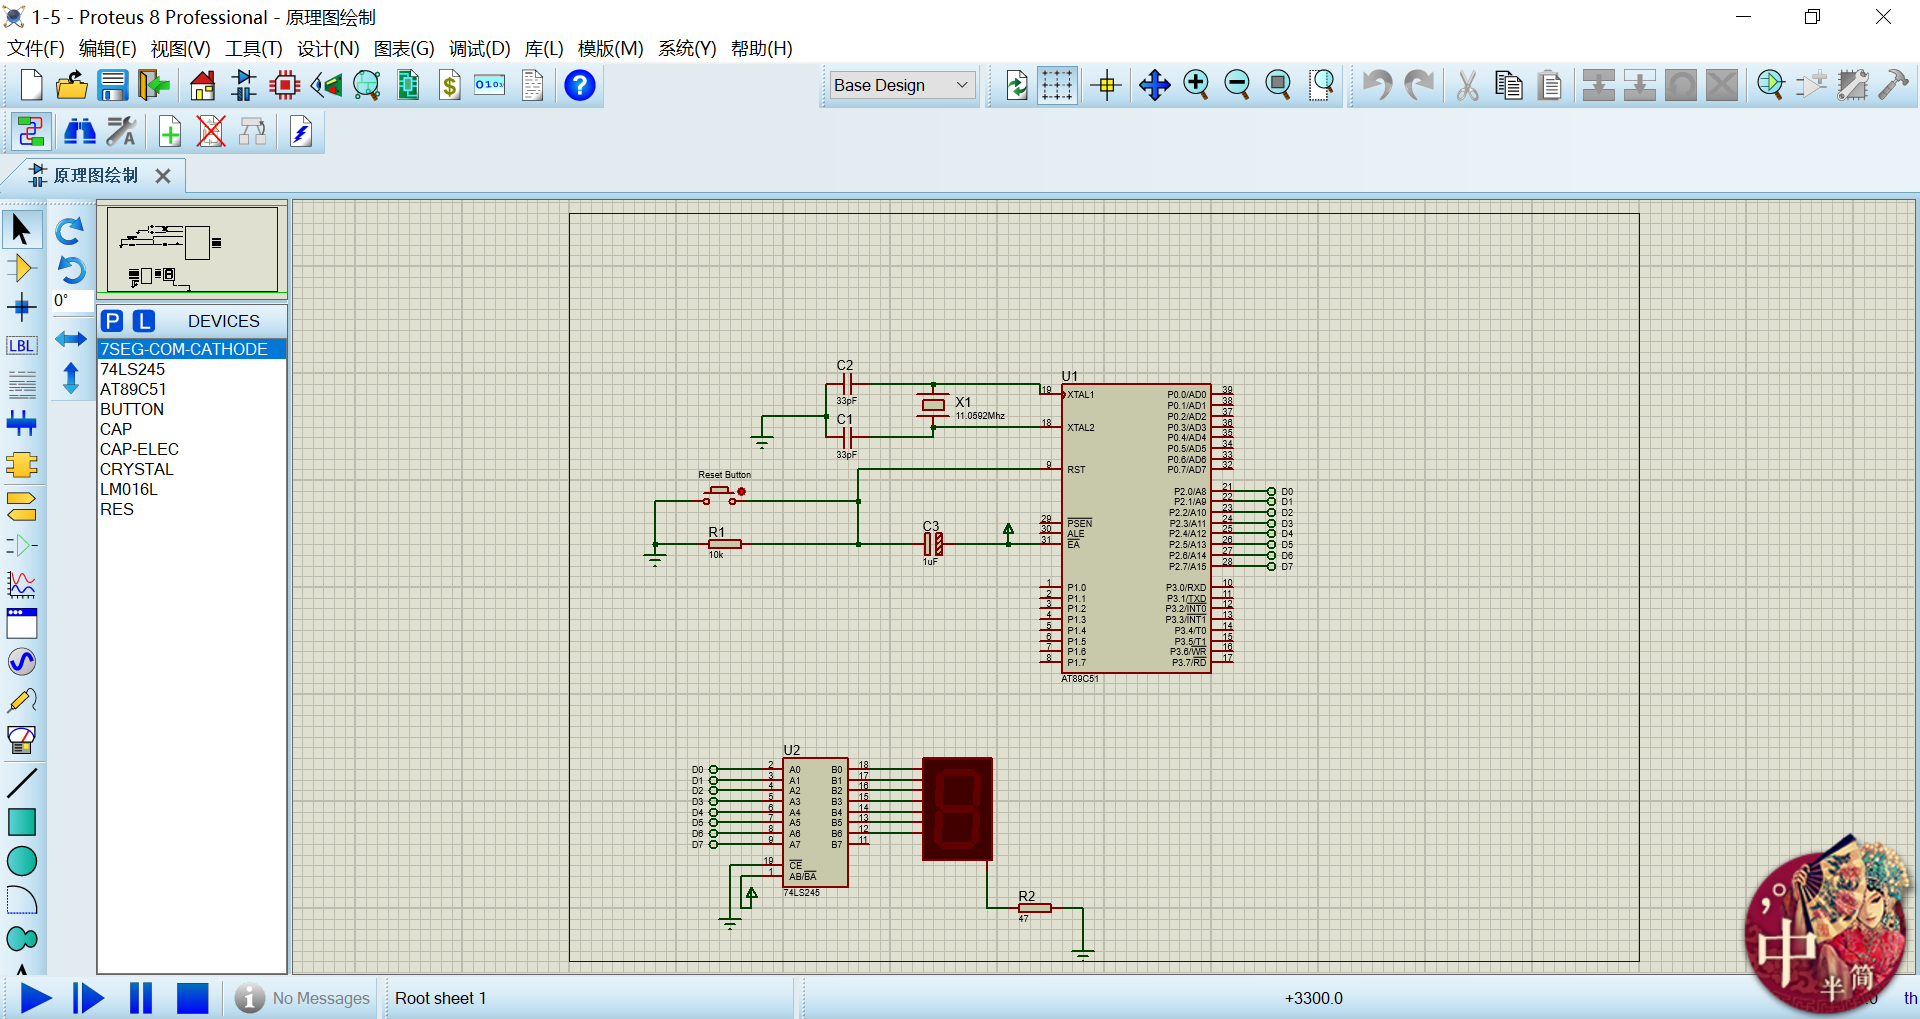Image resolution: width=1920 pixels, height=1019 pixels.
Task: Toggle Y-mirror vertical flip
Action: coord(70,378)
